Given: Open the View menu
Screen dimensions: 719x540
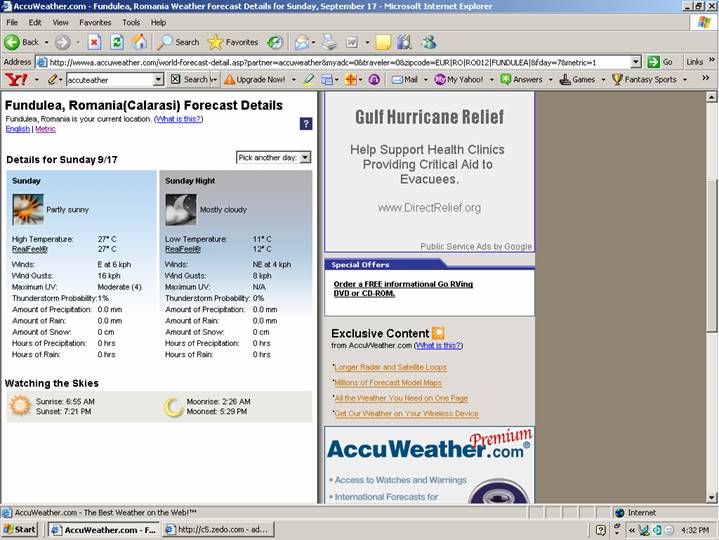Looking at the screenshot, I should [x=60, y=22].
